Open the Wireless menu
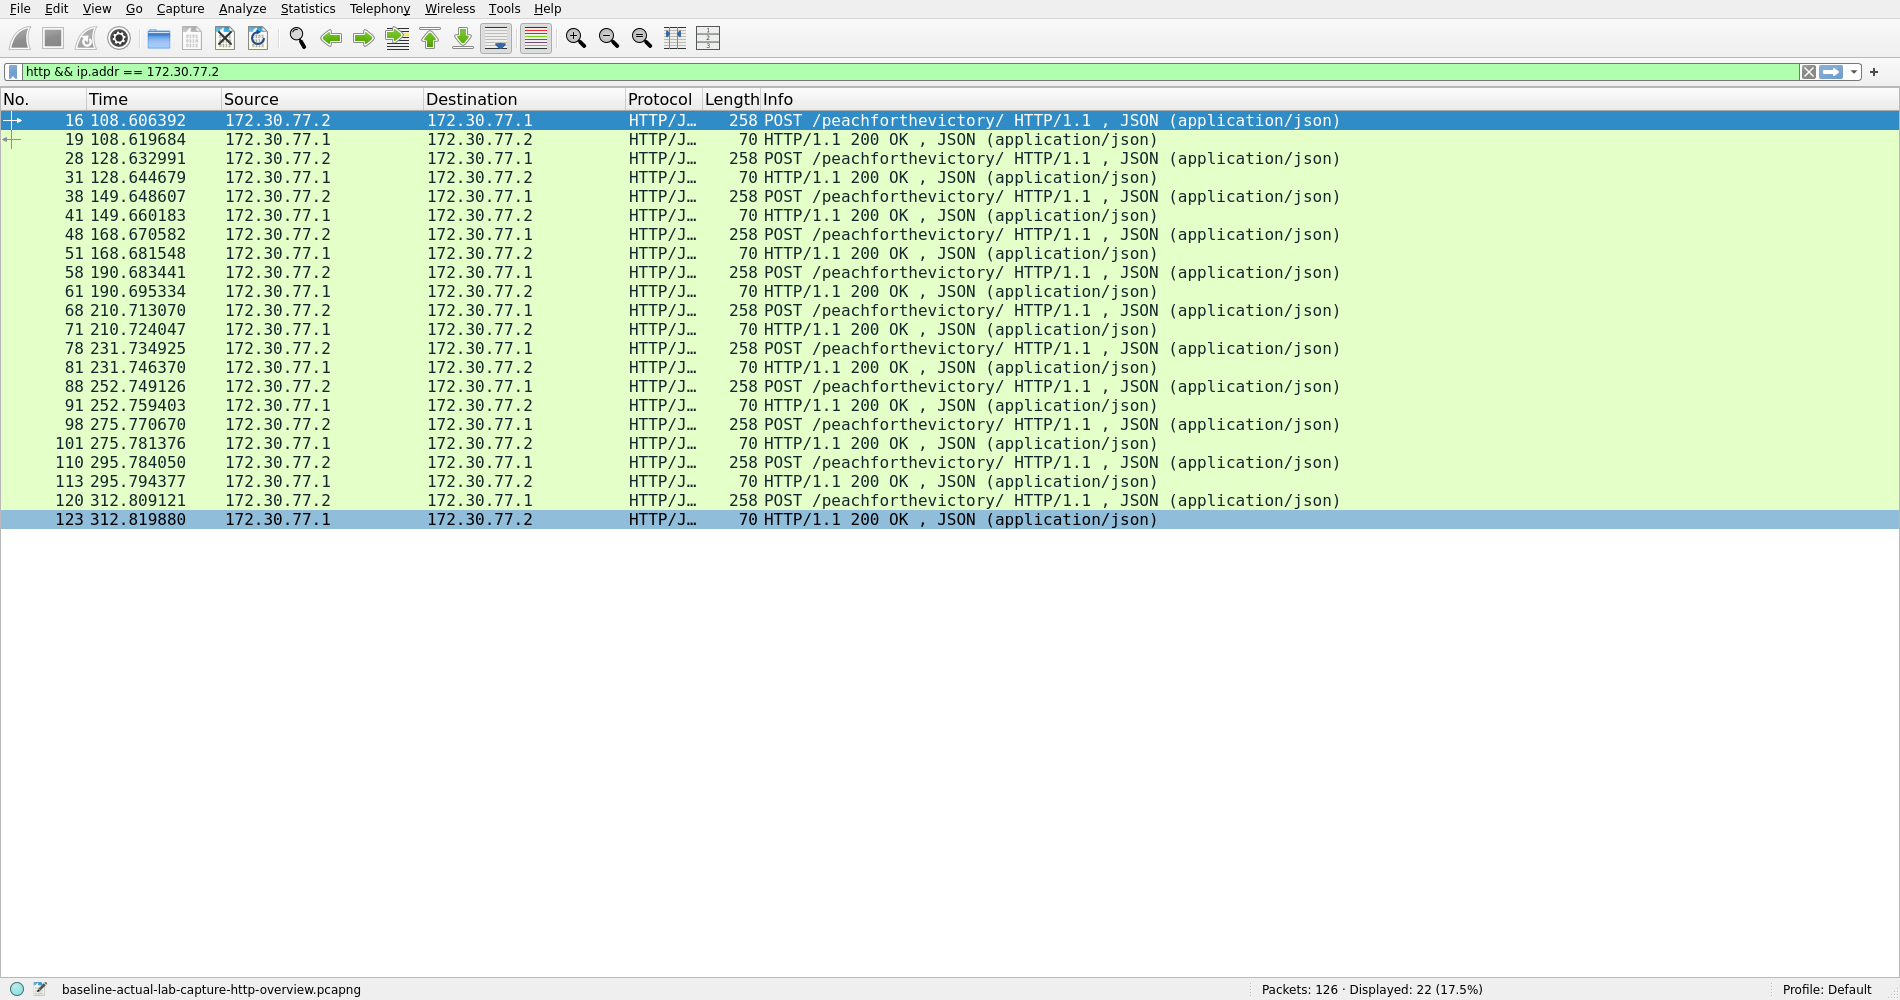Image resolution: width=1900 pixels, height=1000 pixels. point(450,9)
